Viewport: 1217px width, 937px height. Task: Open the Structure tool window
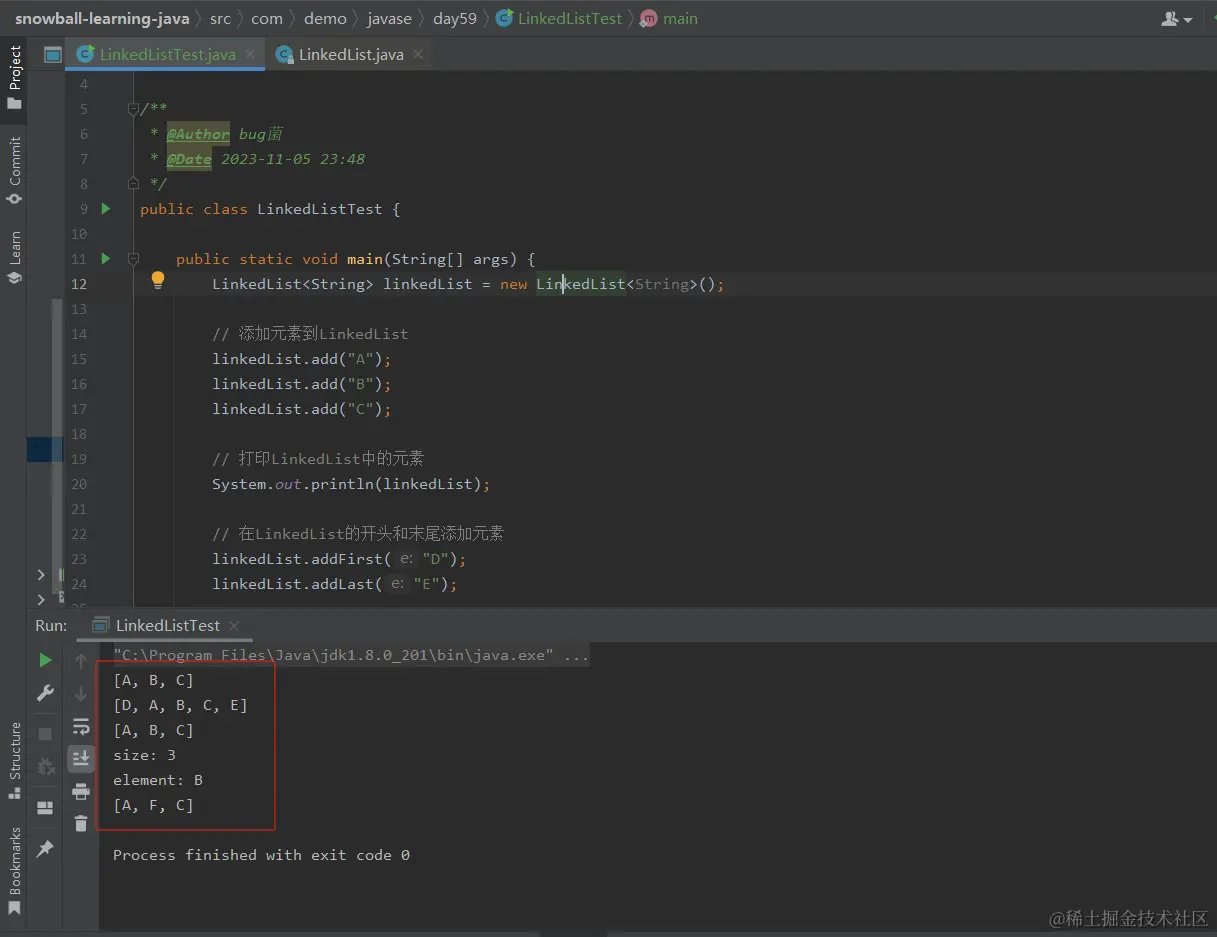[x=14, y=760]
